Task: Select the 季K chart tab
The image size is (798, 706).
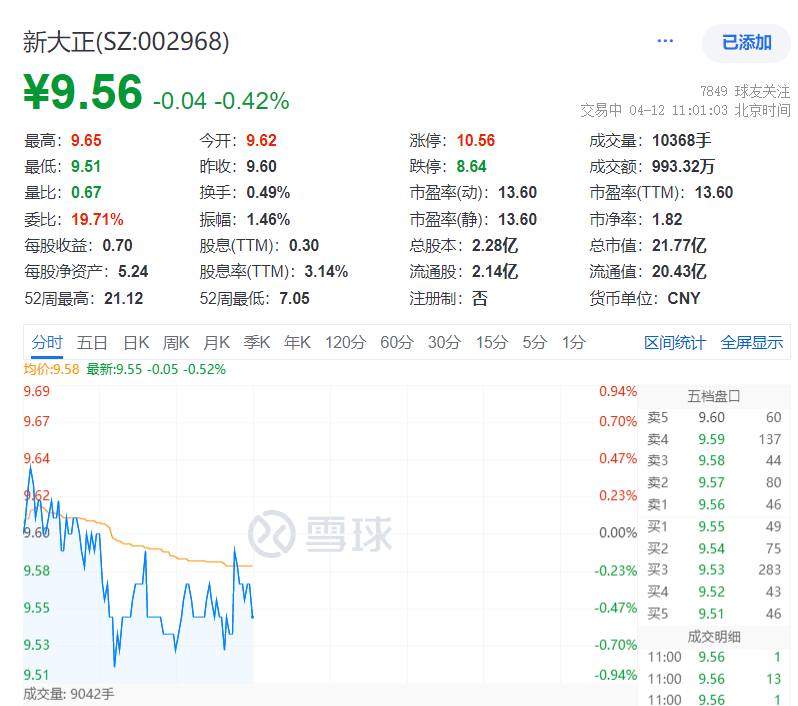Action: click(x=256, y=343)
